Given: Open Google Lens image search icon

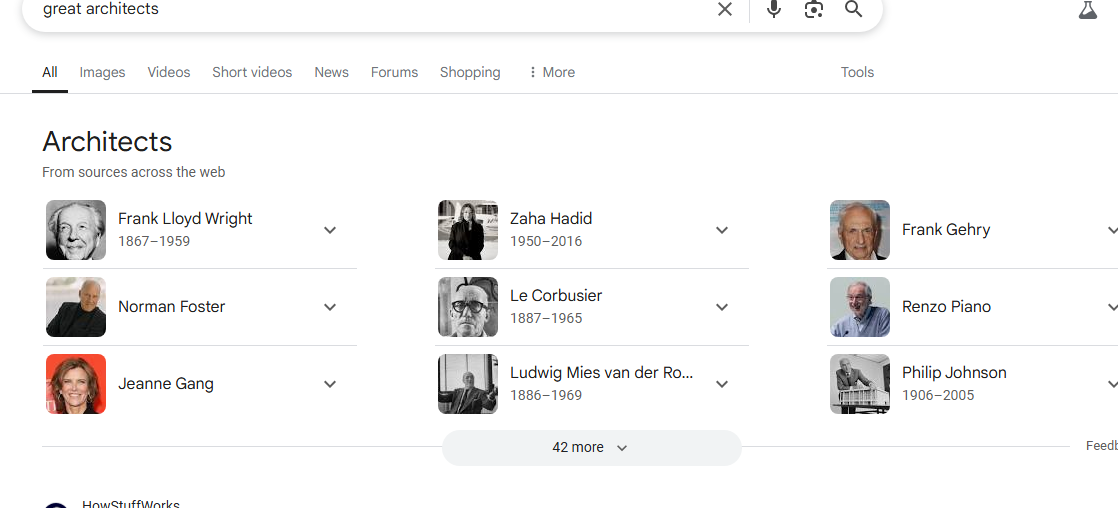Looking at the screenshot, I should 814,9.
